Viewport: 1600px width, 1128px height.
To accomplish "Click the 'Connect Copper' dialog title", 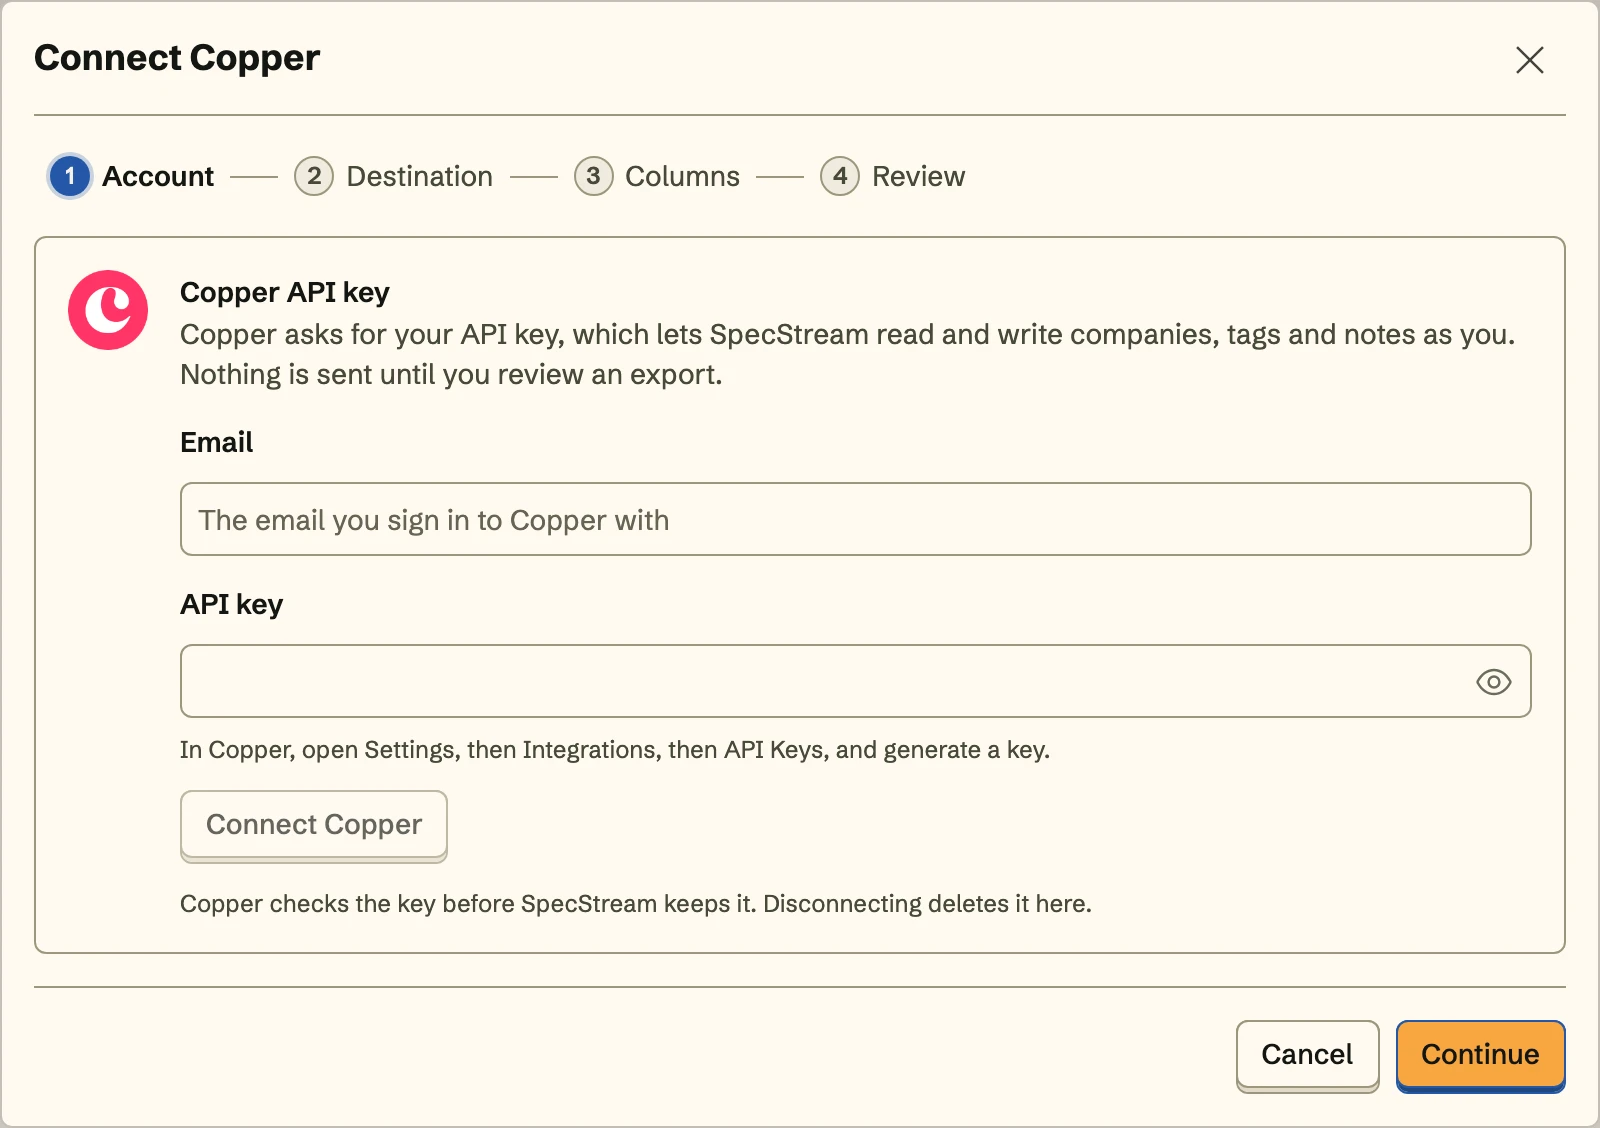I will pos(177,58).
